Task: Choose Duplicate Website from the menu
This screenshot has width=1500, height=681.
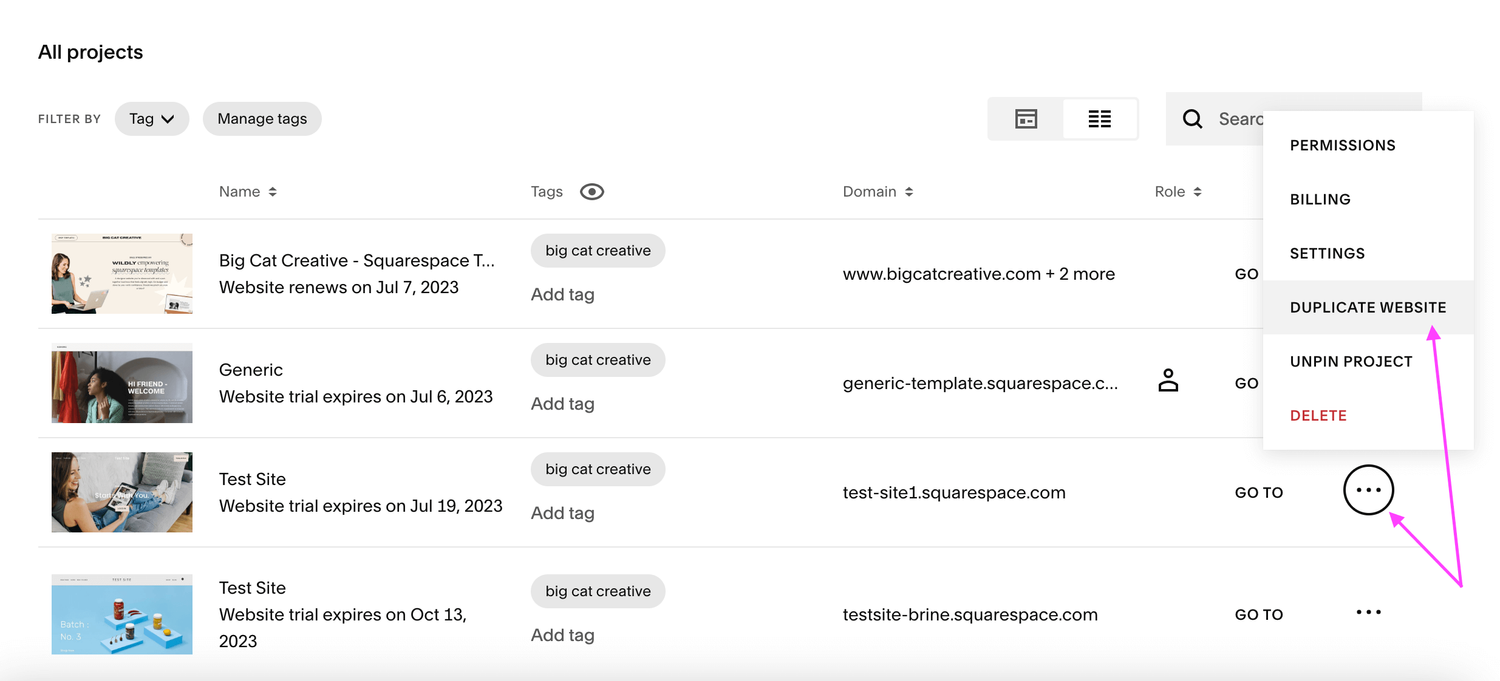Action: 1368,307
